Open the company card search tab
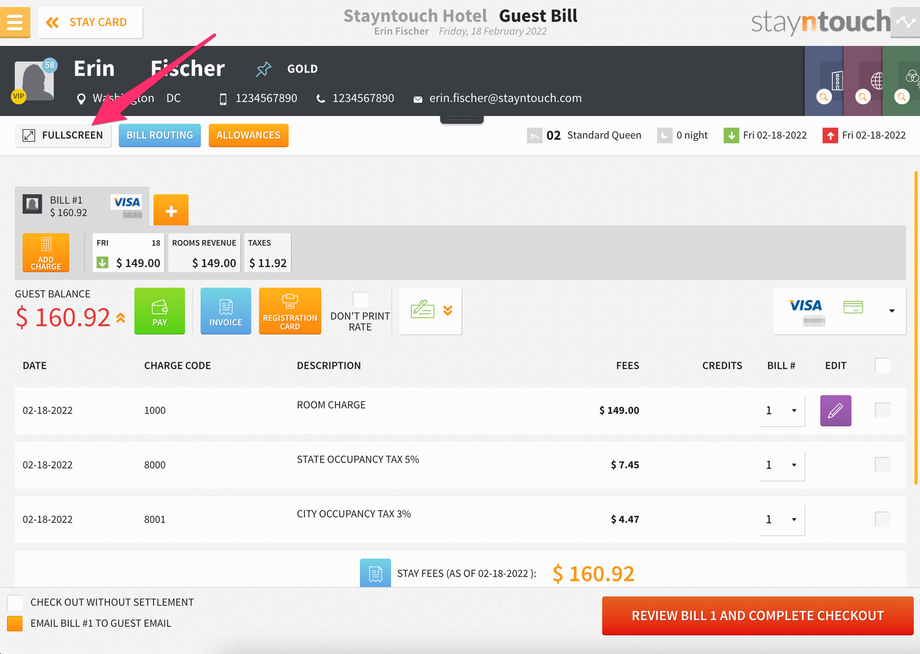Image resolution: width=920 pixels, height=654 pixels. click(824, 81)
